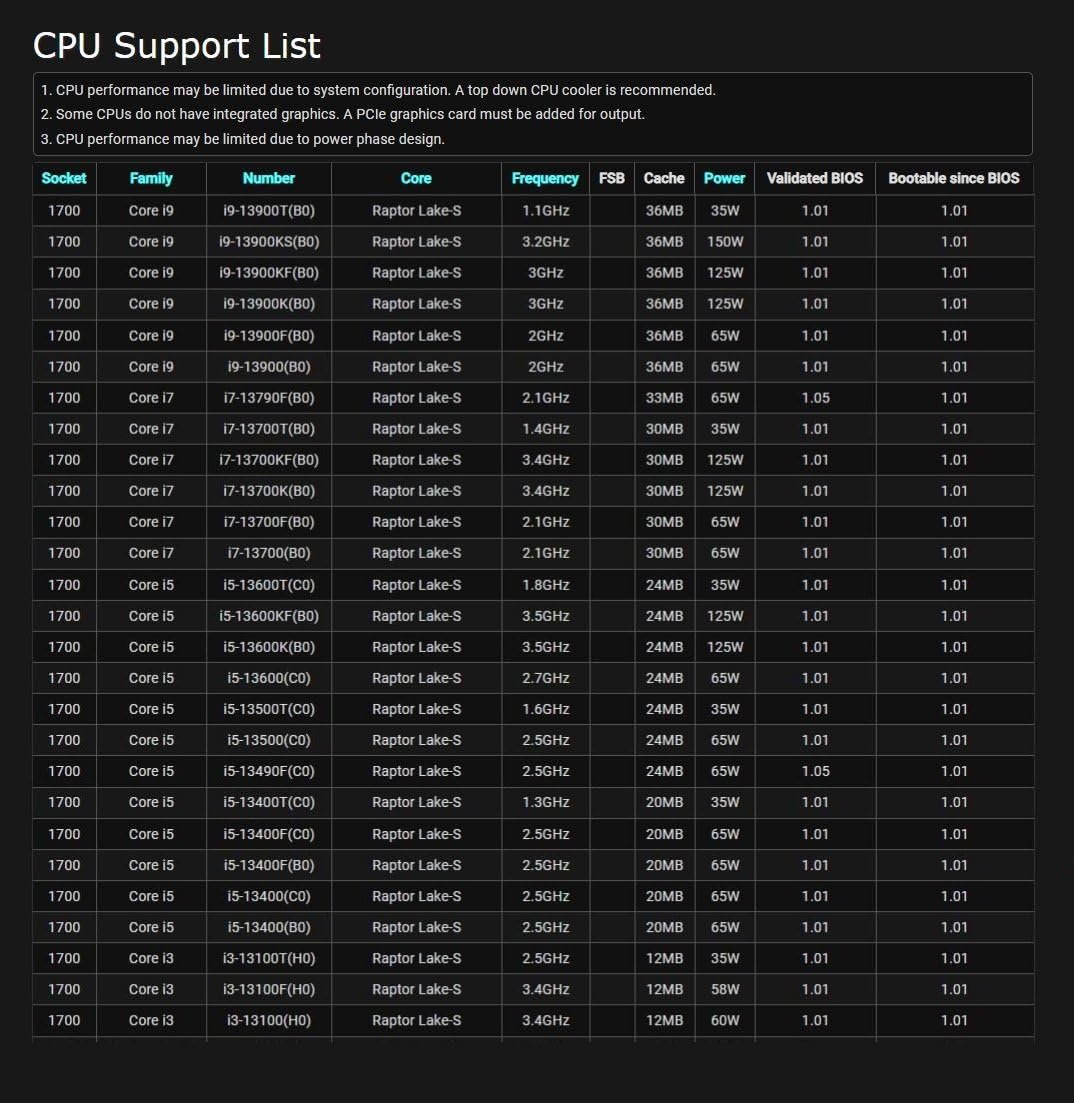Click the Validated BIOS column header
1074x1103 pixels.
point(814,178)
